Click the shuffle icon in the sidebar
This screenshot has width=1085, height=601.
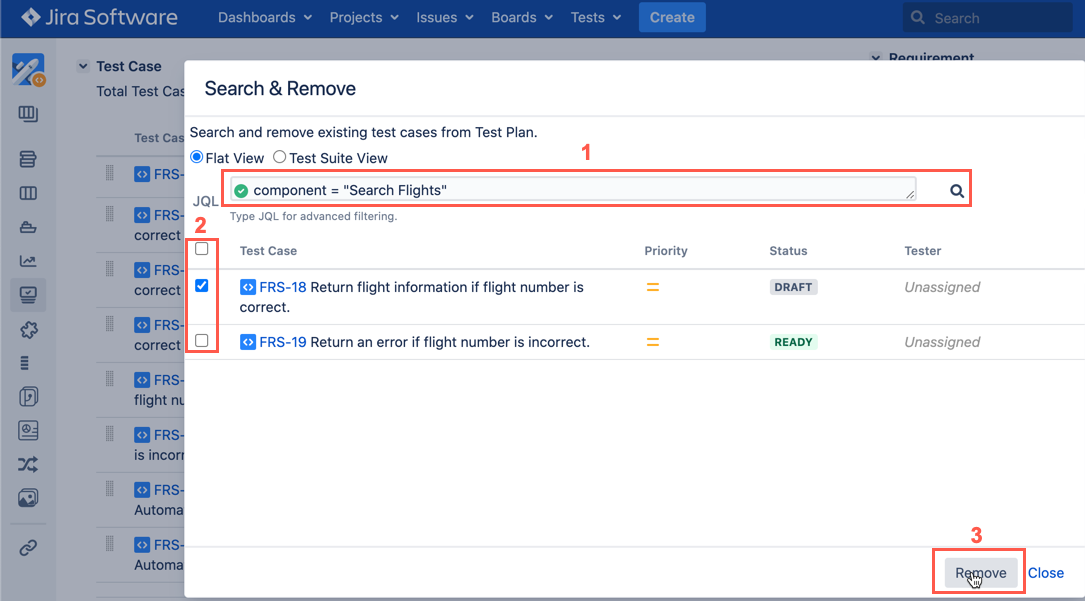tap(28, 464)
